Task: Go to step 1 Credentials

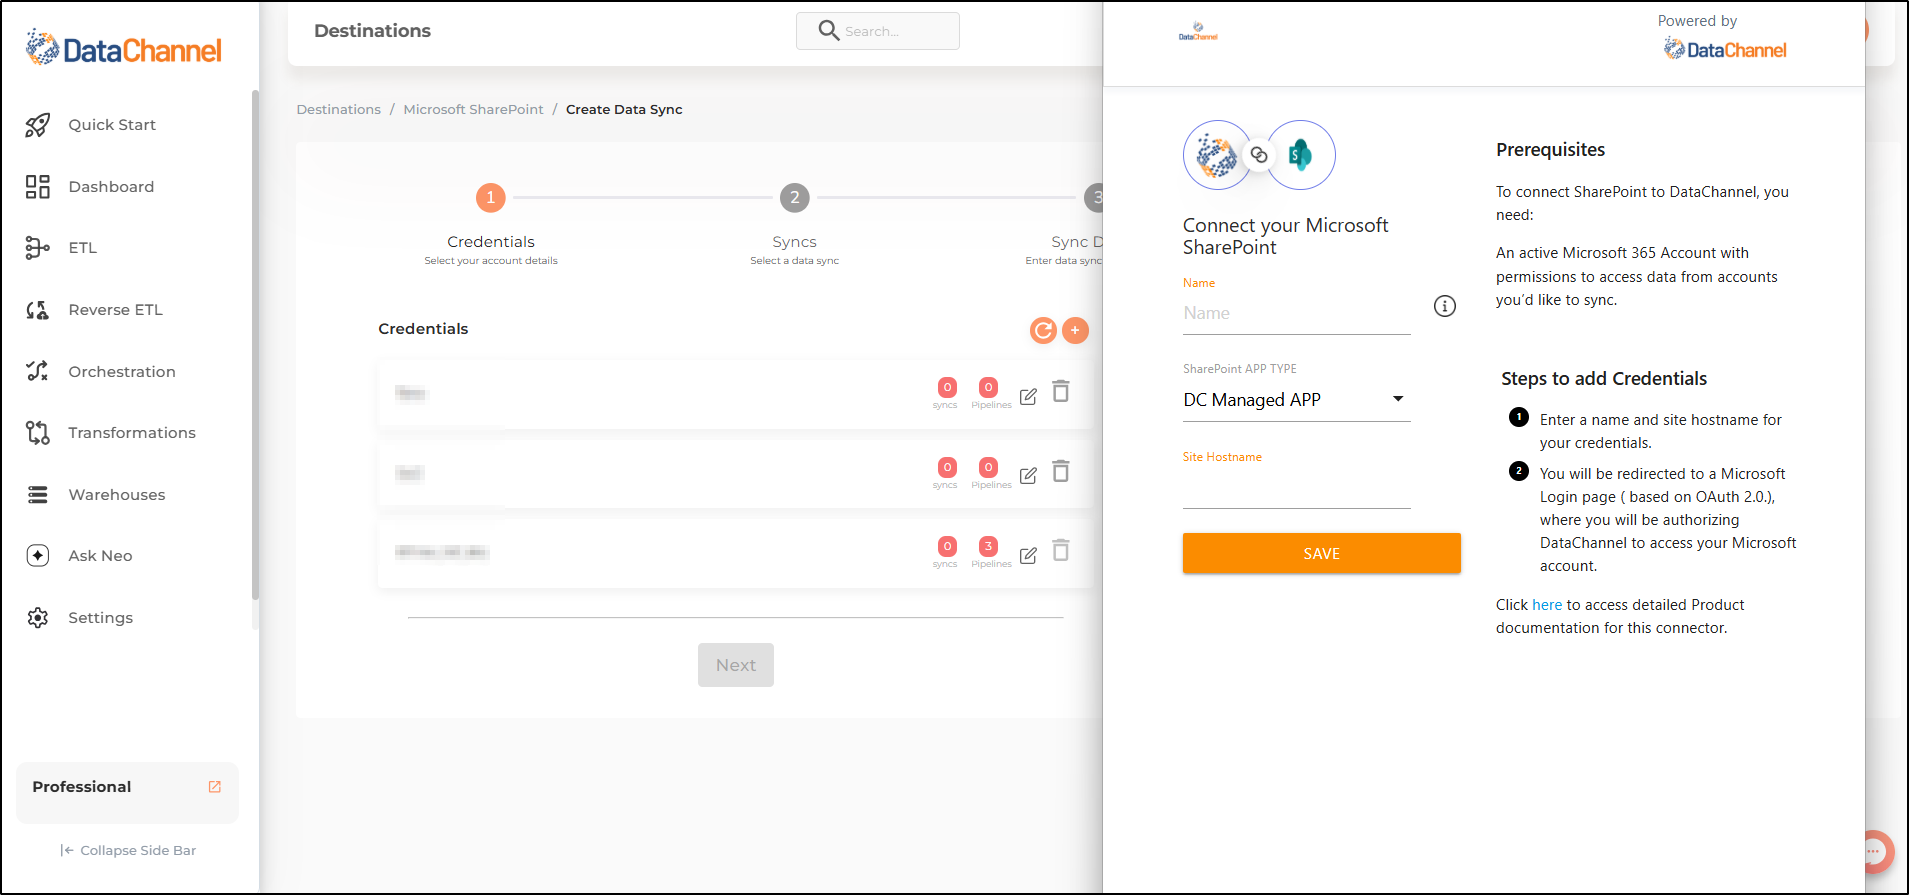Action: point(490,198)
